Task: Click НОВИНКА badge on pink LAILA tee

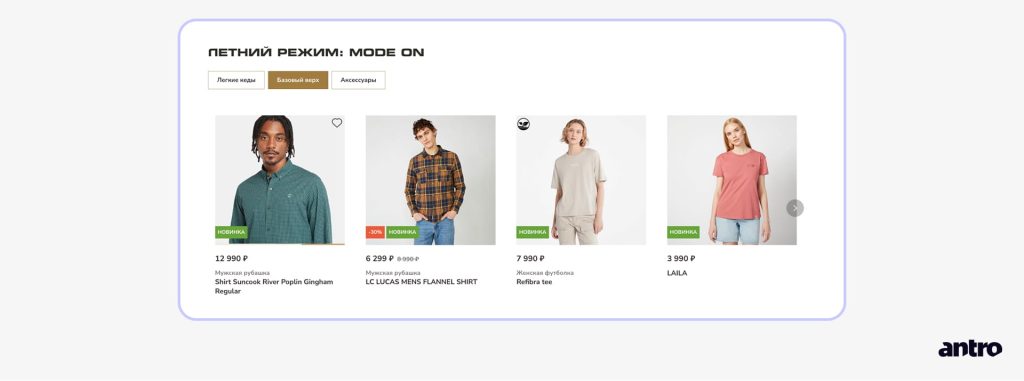Action: click(683, 232)
